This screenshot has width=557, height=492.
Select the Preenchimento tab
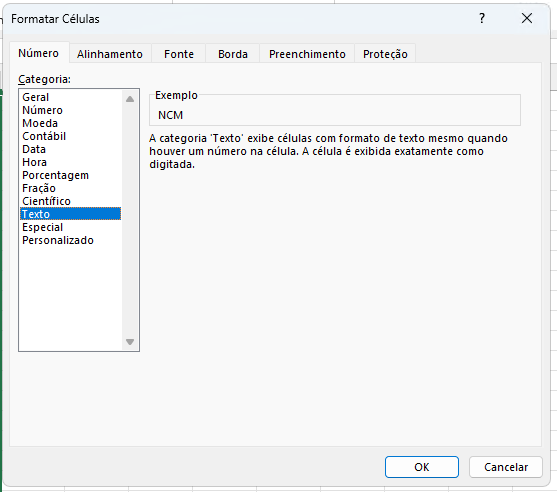point(307,54)
